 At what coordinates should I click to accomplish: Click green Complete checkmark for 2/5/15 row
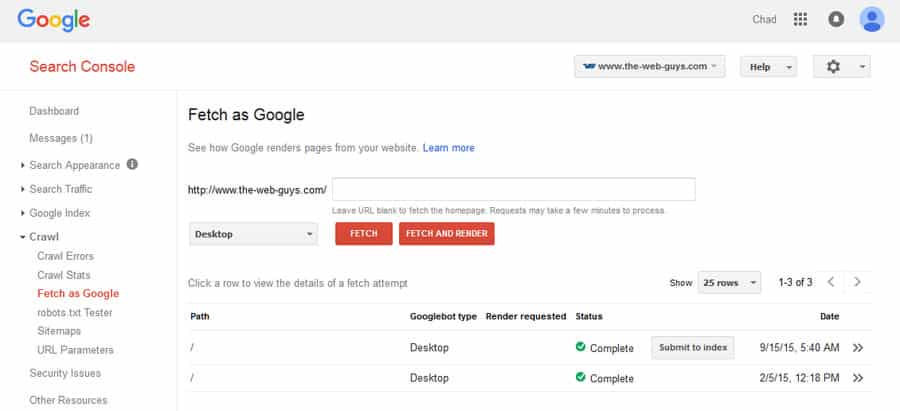580,377
